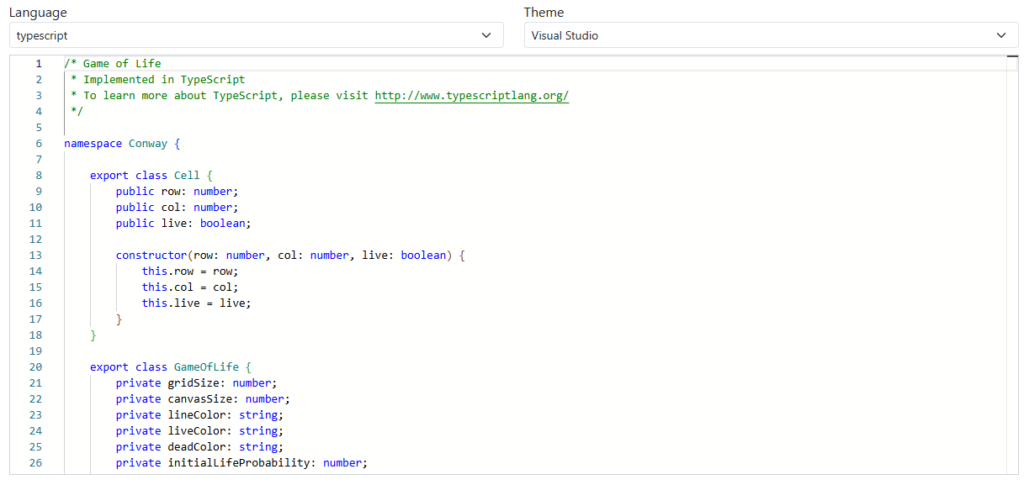
Task: Click the deadColor property declaration
Action: (x=199, y=447)
